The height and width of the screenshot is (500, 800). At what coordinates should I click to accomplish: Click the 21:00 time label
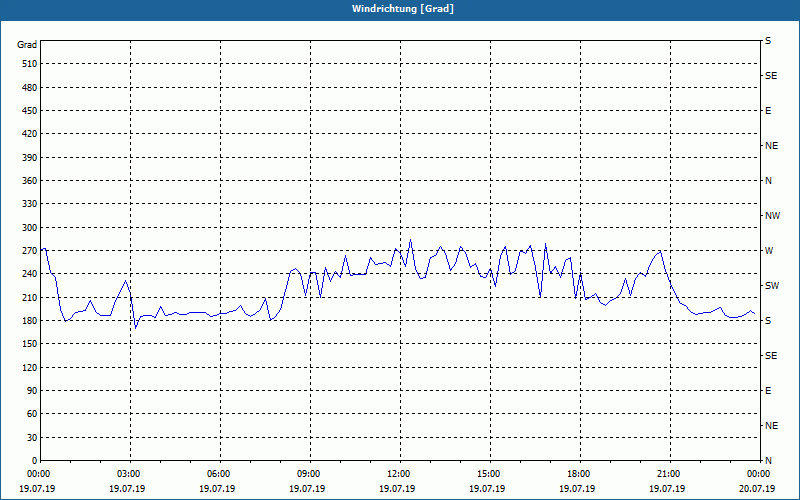click(x=670, y=474)
